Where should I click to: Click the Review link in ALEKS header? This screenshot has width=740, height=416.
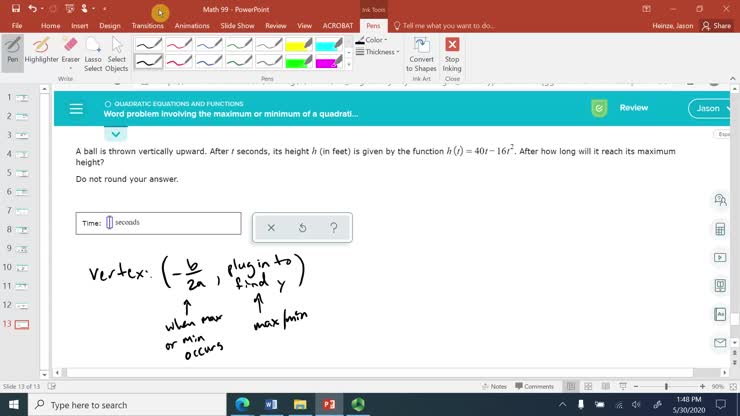coord(634,108)
